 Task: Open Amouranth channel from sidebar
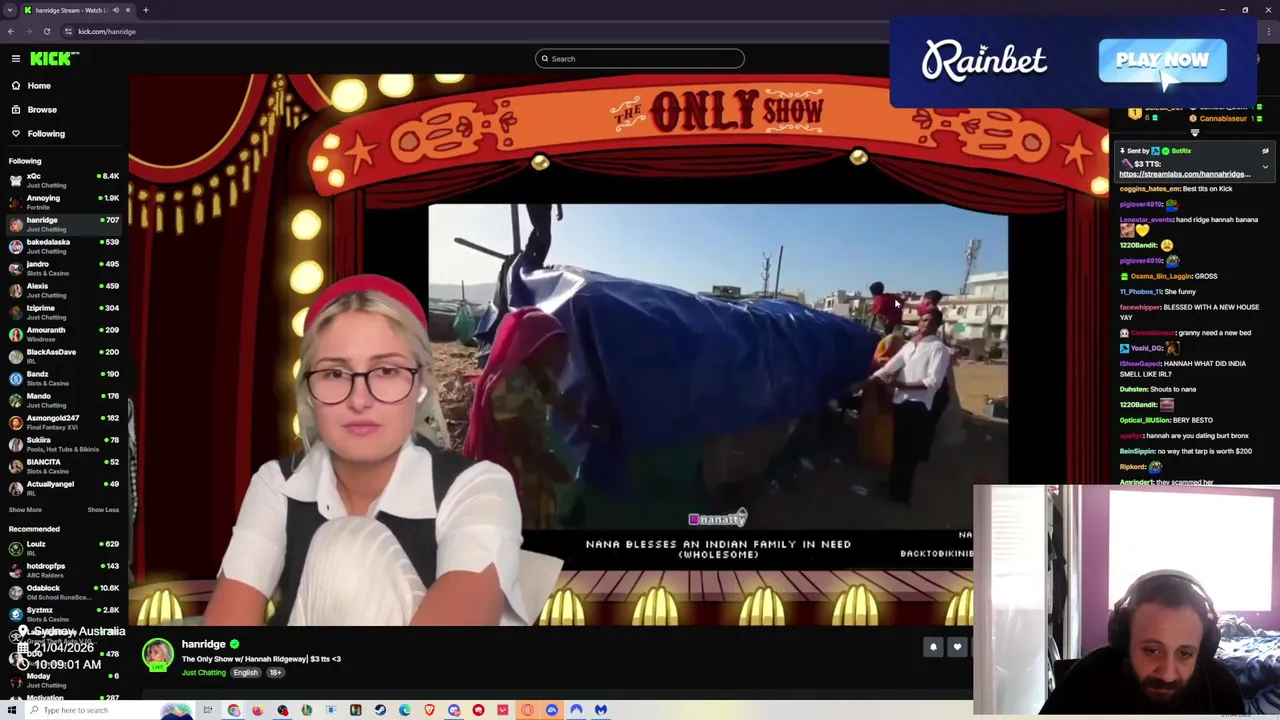pos(64,334)
